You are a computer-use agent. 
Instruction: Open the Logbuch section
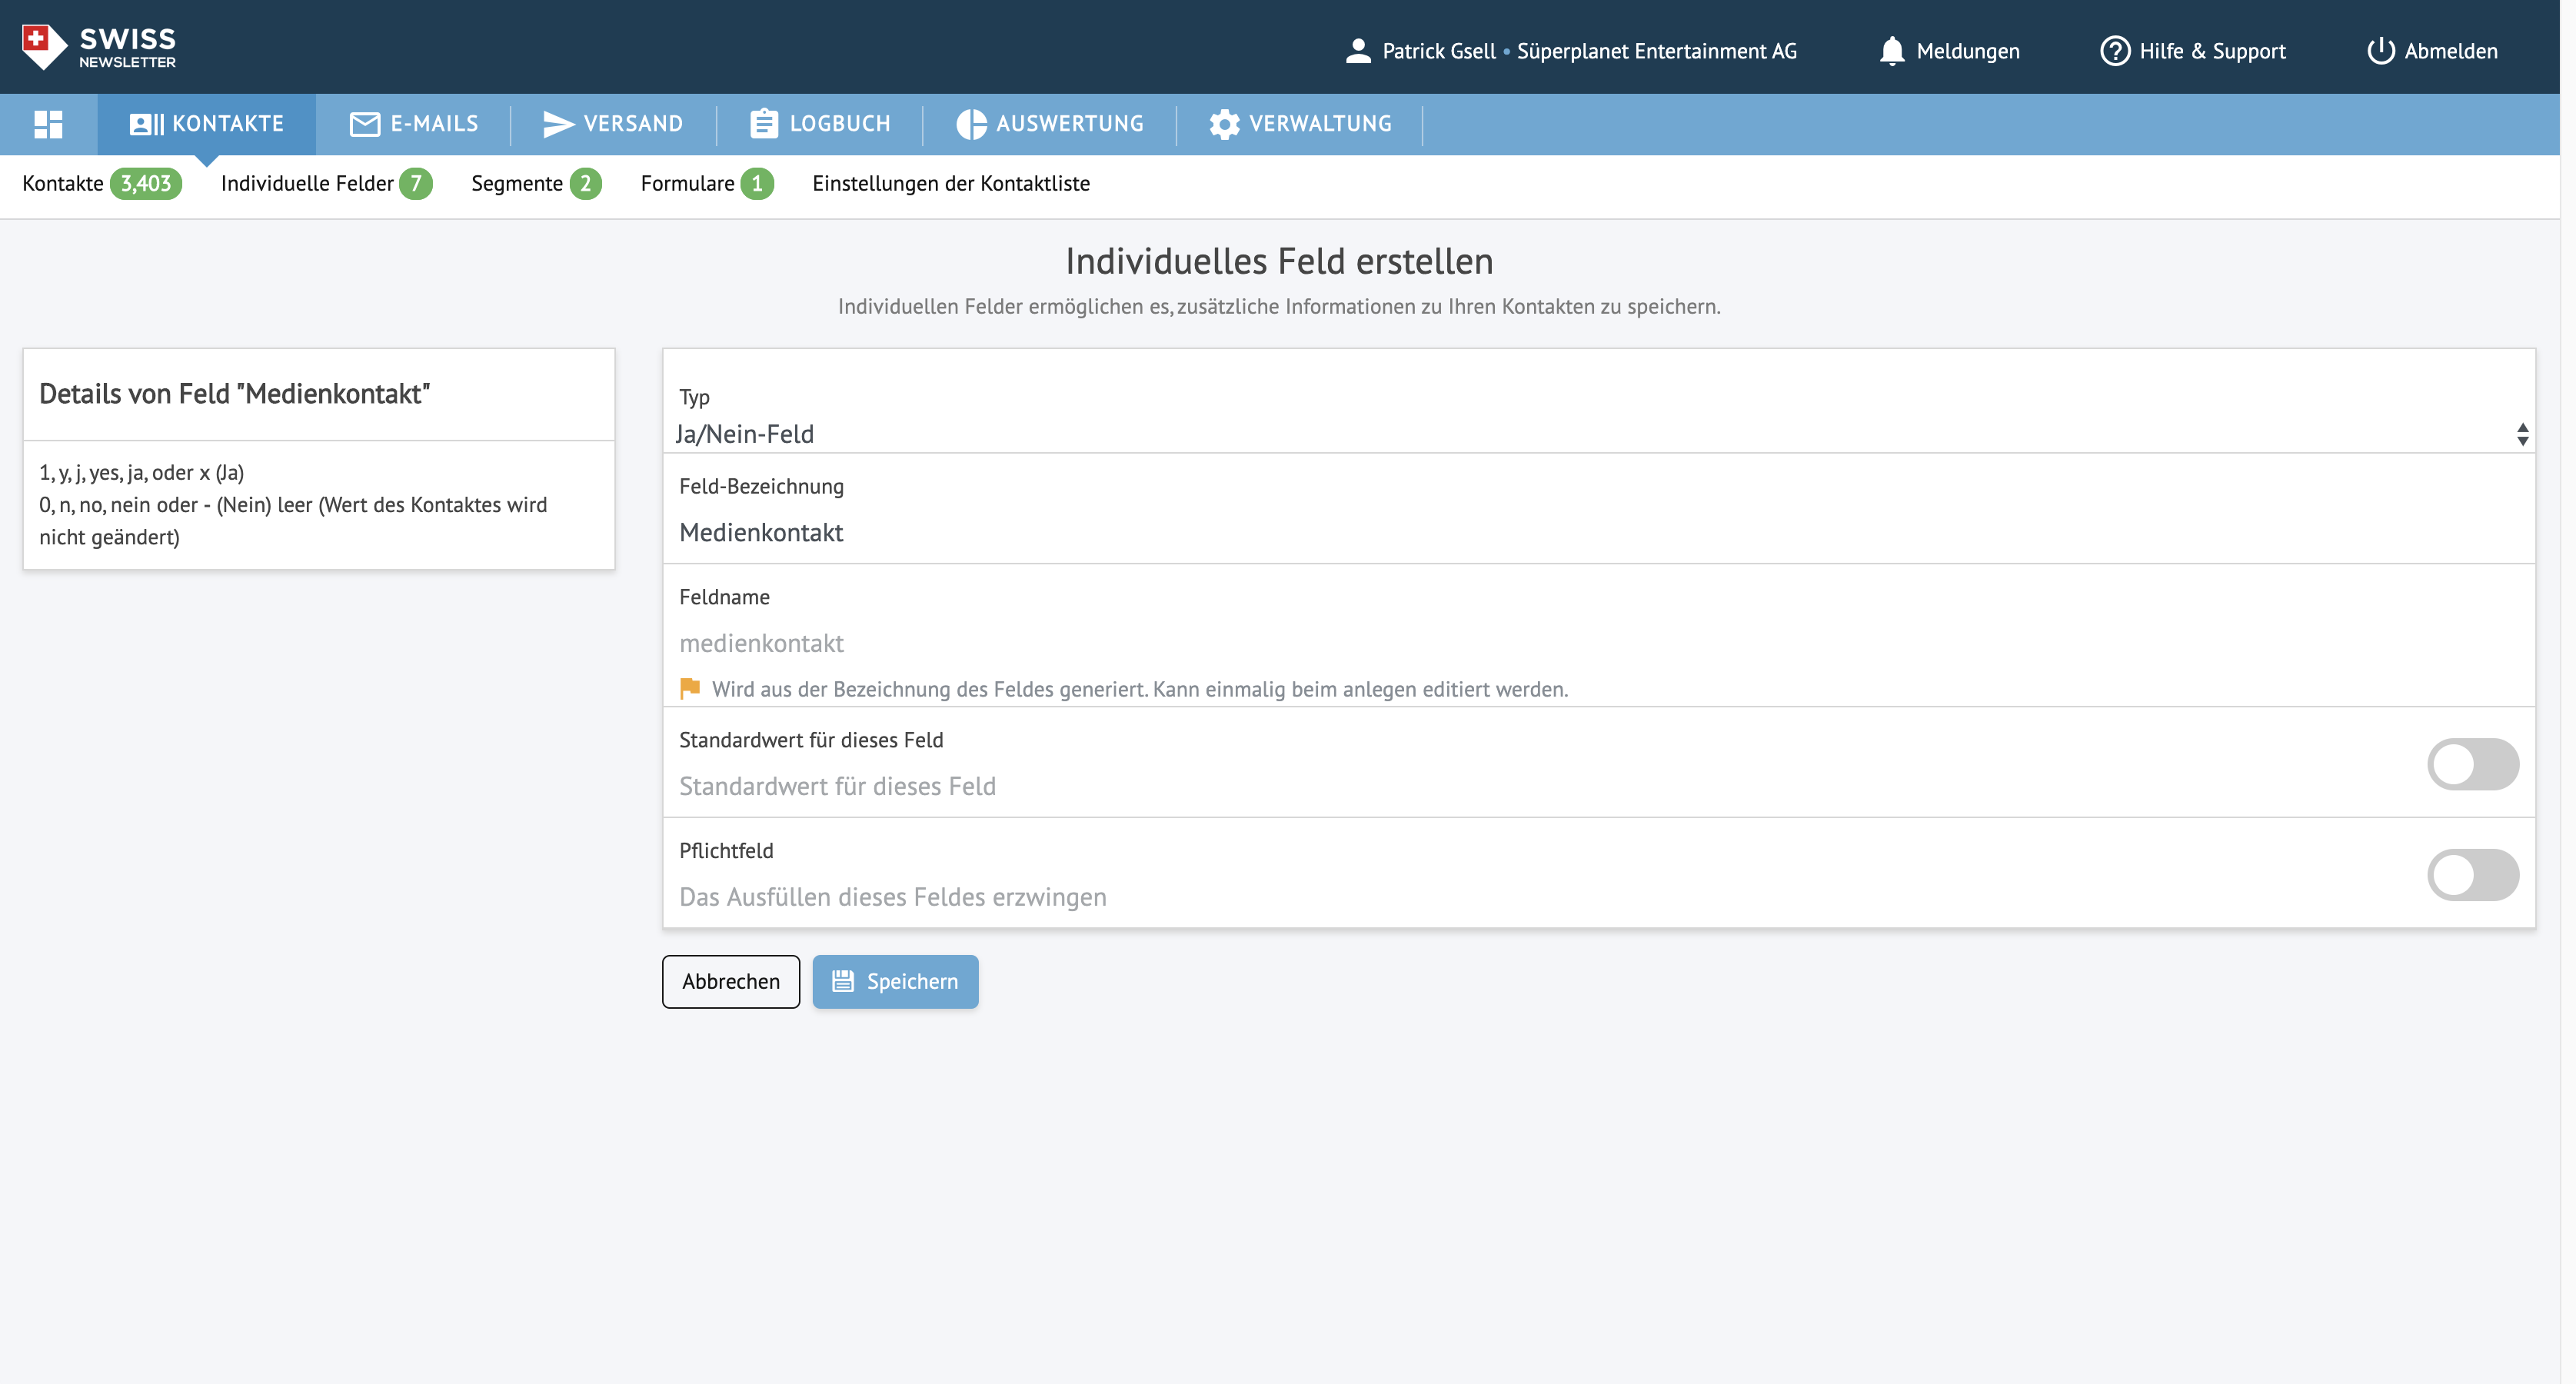[x=820, y=124]
